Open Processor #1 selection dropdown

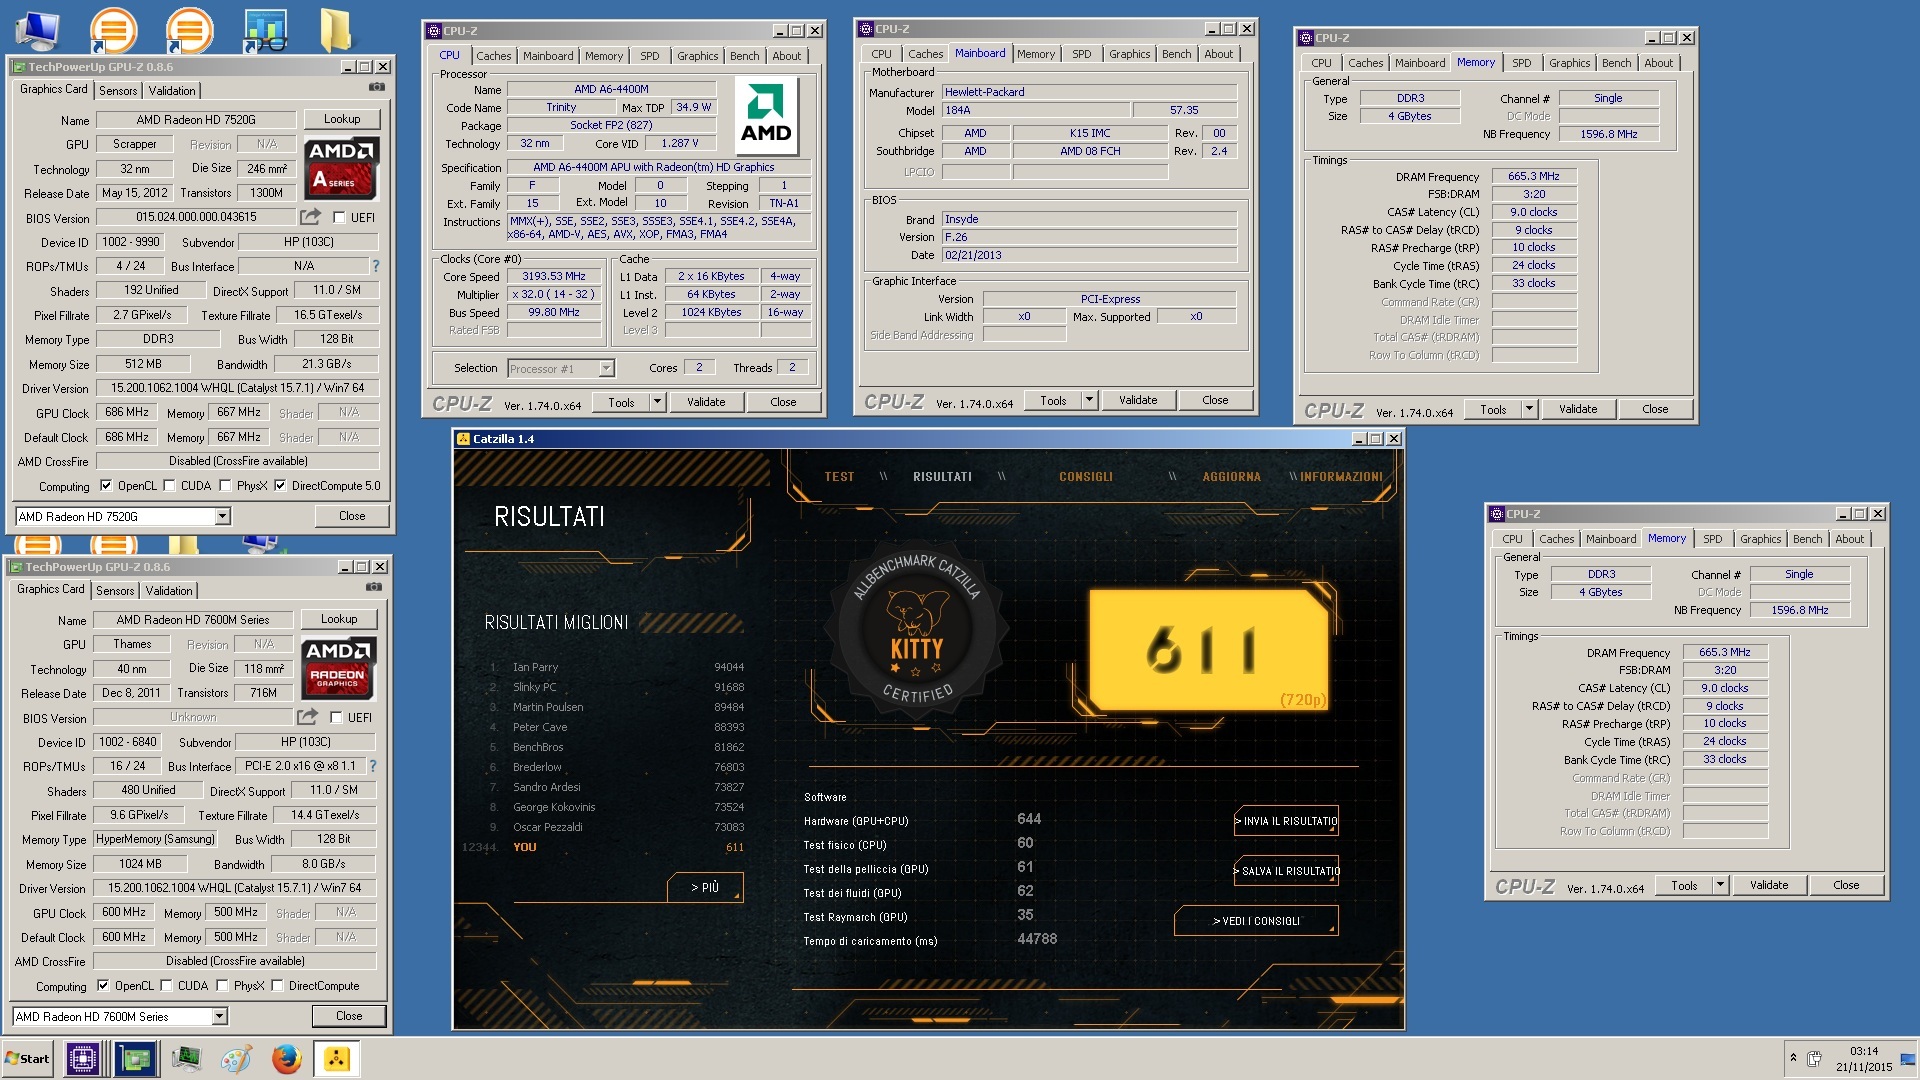[x=606, y=368]
